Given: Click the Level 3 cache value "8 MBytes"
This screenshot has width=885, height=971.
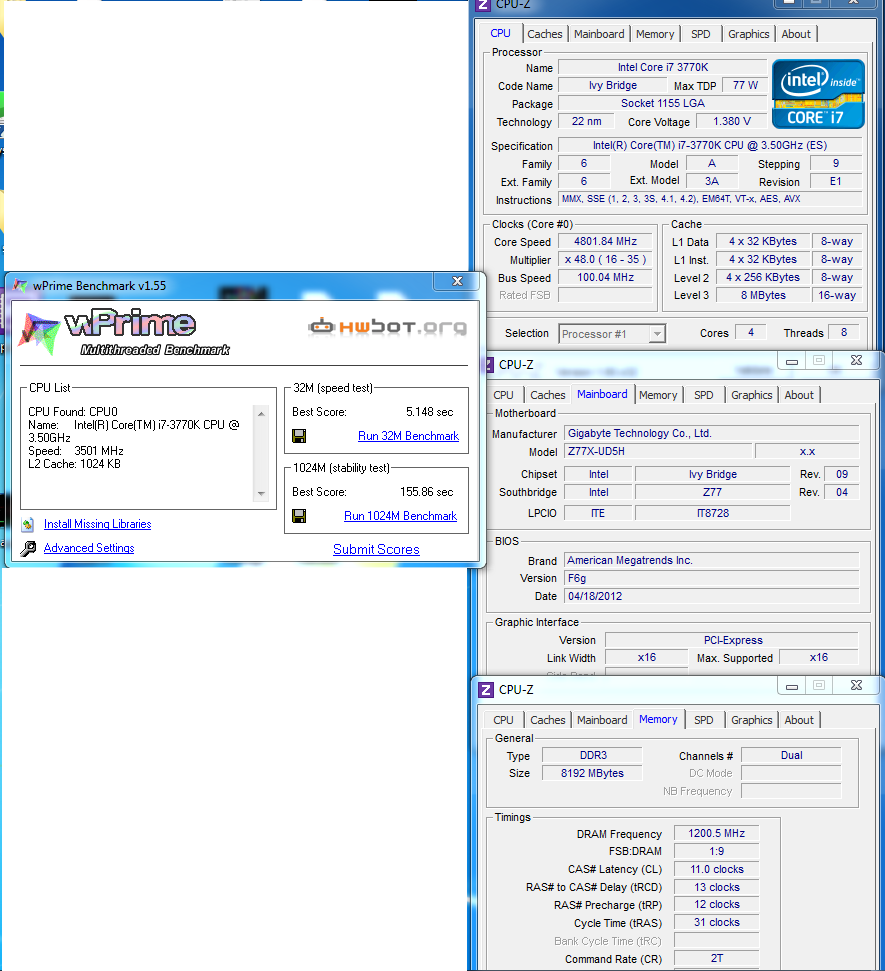Looking at the screenshot, I should coord(763,295).
